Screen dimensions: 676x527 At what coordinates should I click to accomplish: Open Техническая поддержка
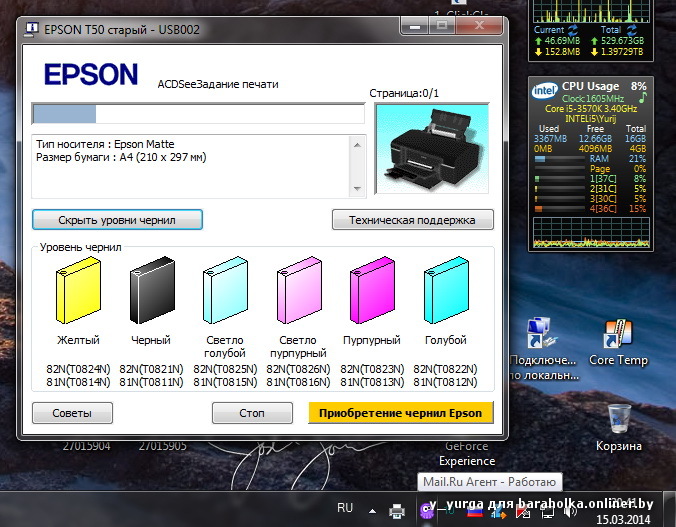[413, 220]
